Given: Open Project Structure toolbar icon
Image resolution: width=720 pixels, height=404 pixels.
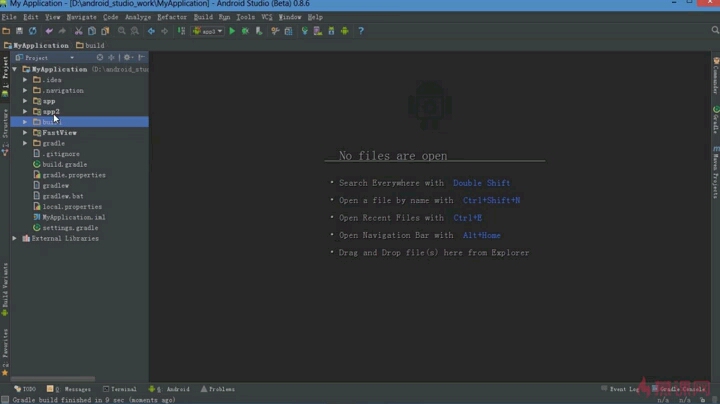Looking at the screenshot, I should 288,31.
